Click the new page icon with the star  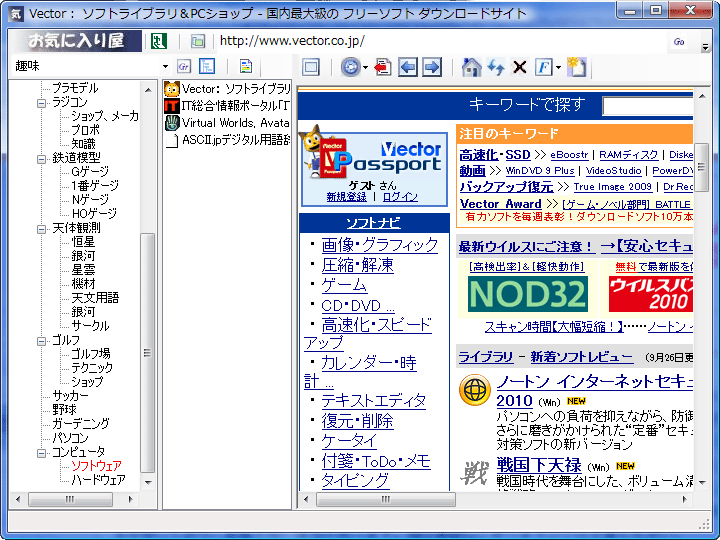576,68
